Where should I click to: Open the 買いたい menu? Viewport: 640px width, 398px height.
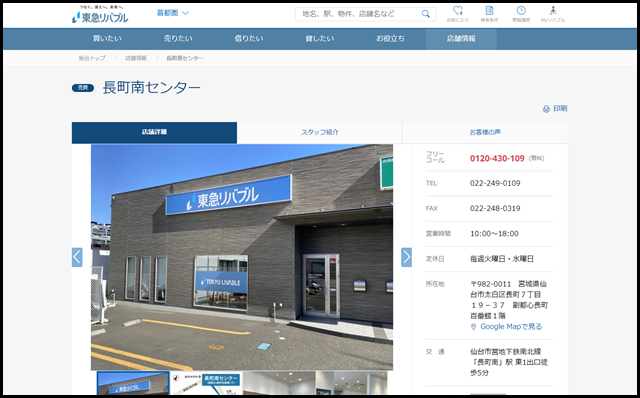107,39
